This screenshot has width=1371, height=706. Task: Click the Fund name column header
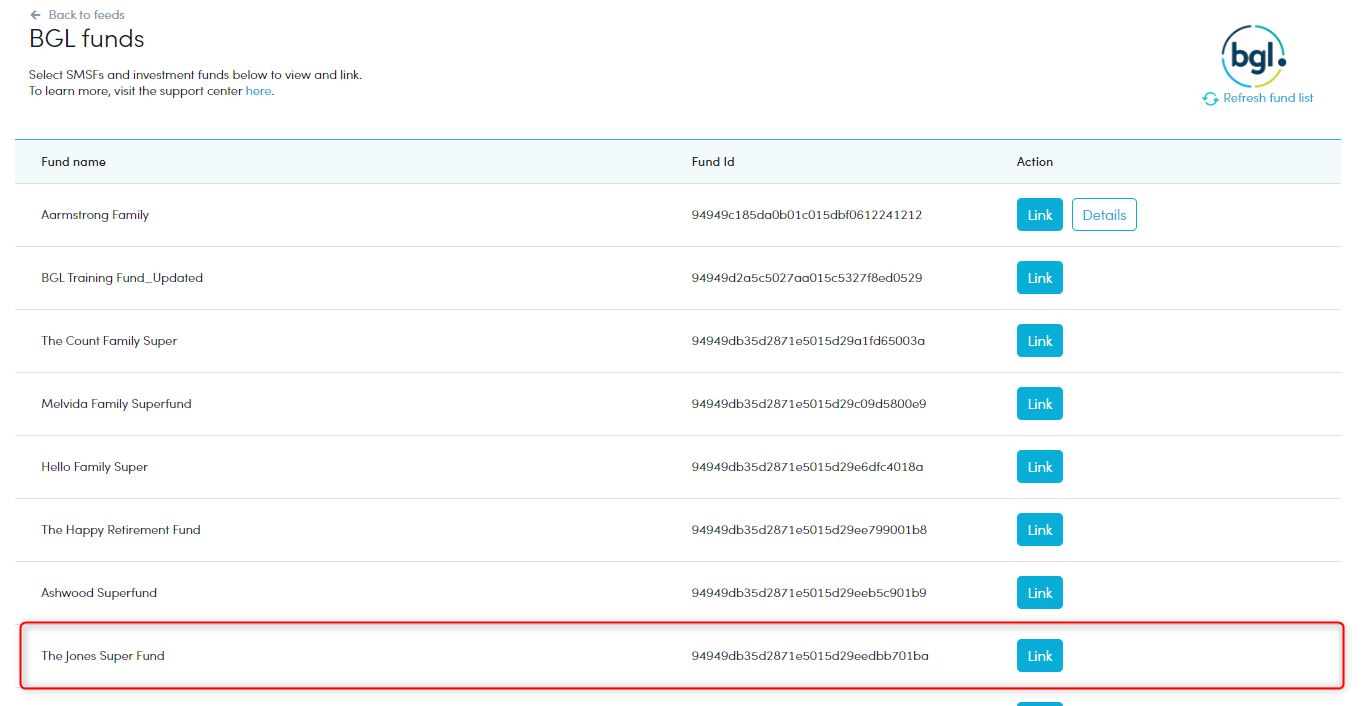(73, 162)
